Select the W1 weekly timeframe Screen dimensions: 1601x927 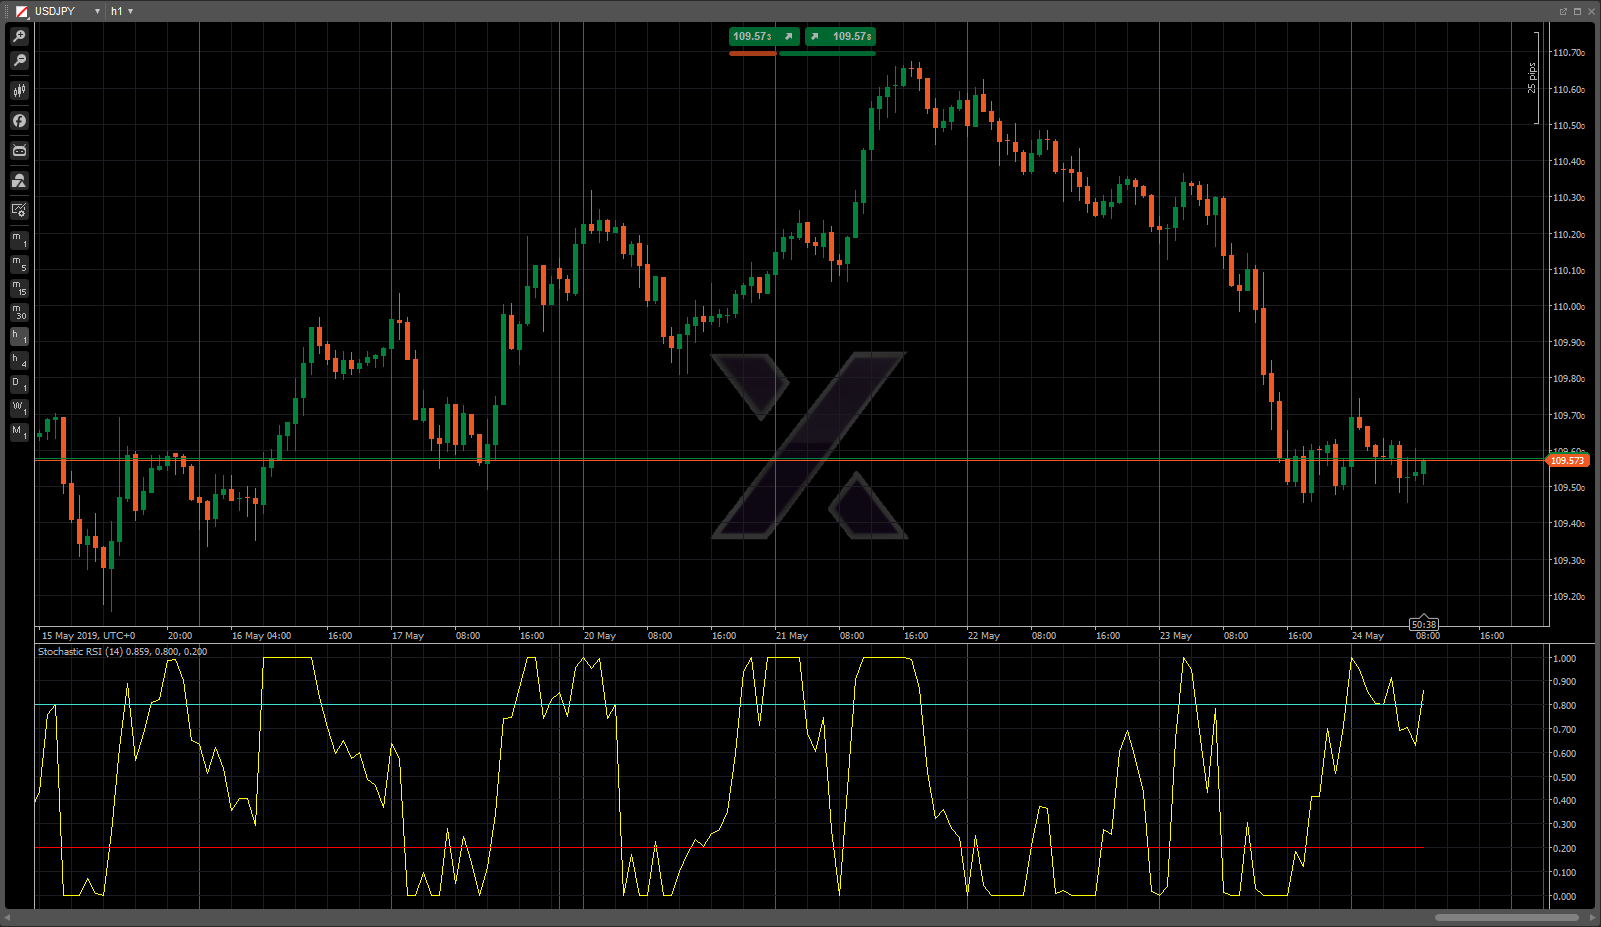tap(19, 409)
